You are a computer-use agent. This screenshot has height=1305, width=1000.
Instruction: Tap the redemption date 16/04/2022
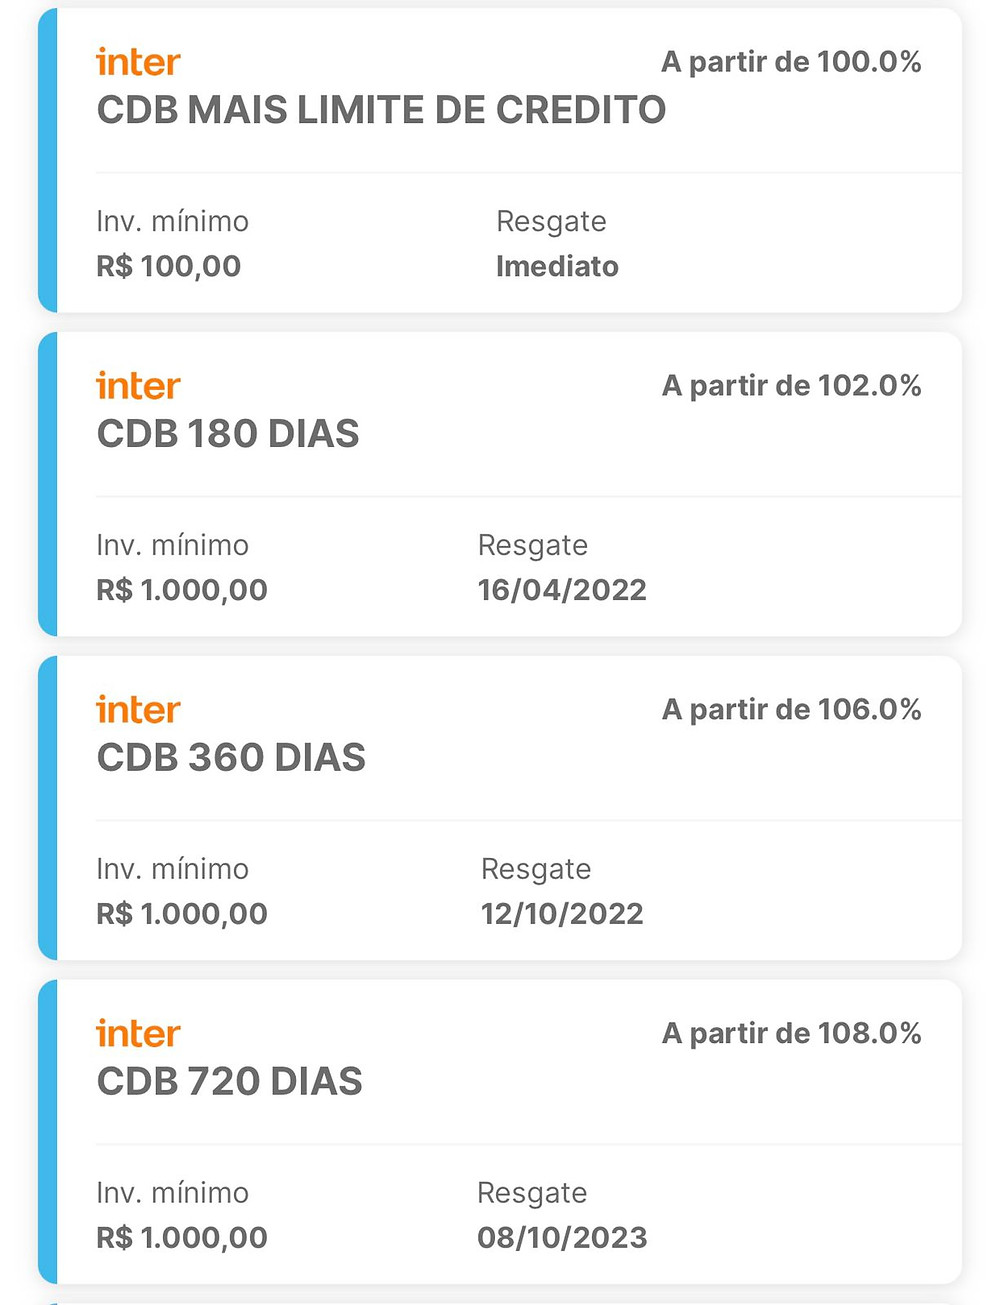[x=562, y=590]
